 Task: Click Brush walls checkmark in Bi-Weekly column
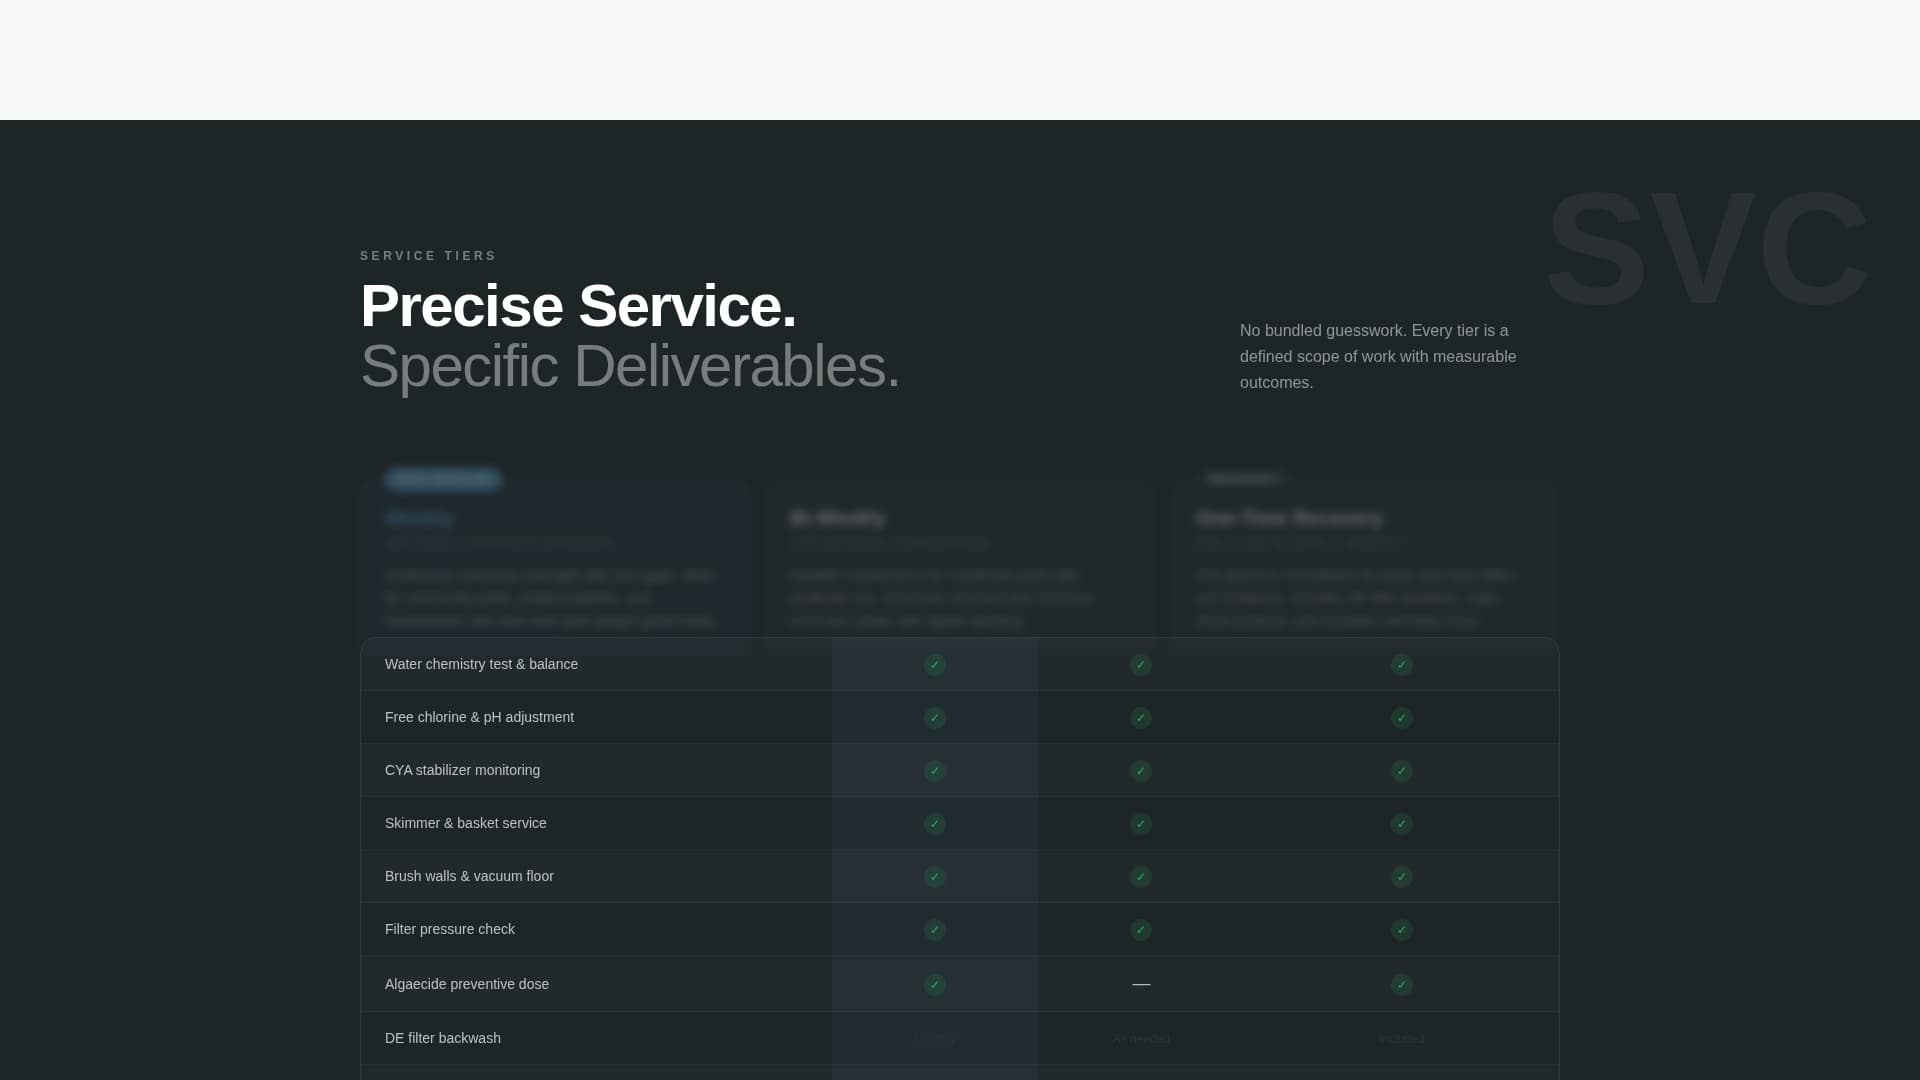(x=1141, y=877)
